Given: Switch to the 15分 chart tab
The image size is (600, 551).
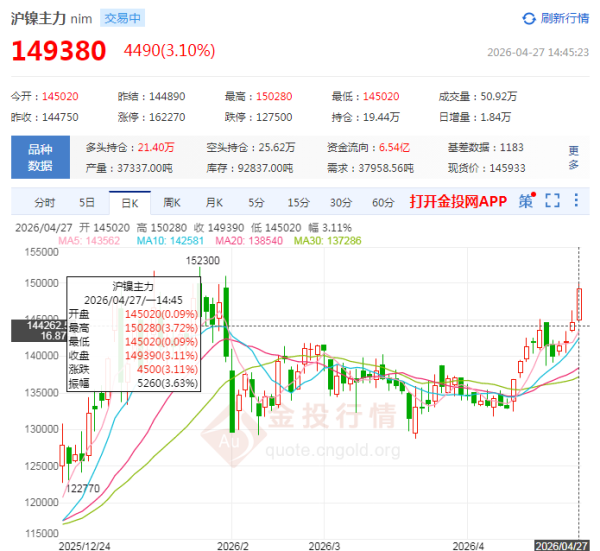Looking at the screenshot, I should [298, 202].
